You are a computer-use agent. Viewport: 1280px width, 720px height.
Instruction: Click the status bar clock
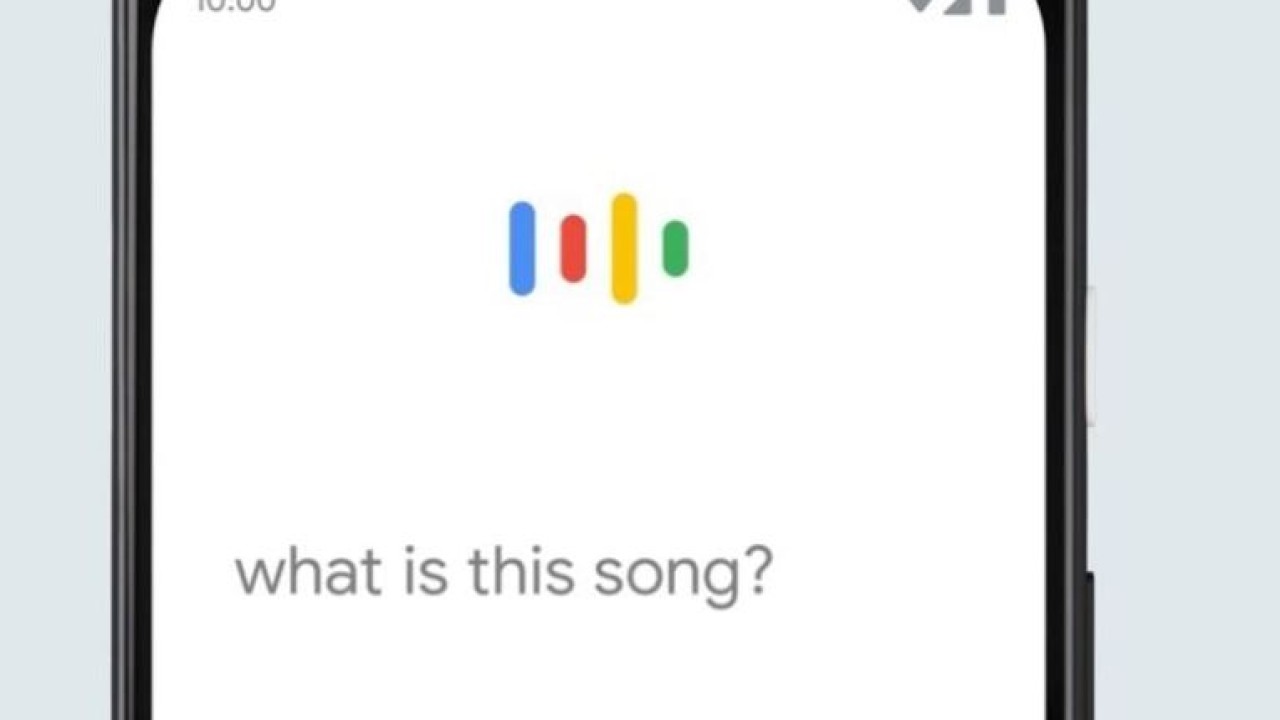(236, 5)
